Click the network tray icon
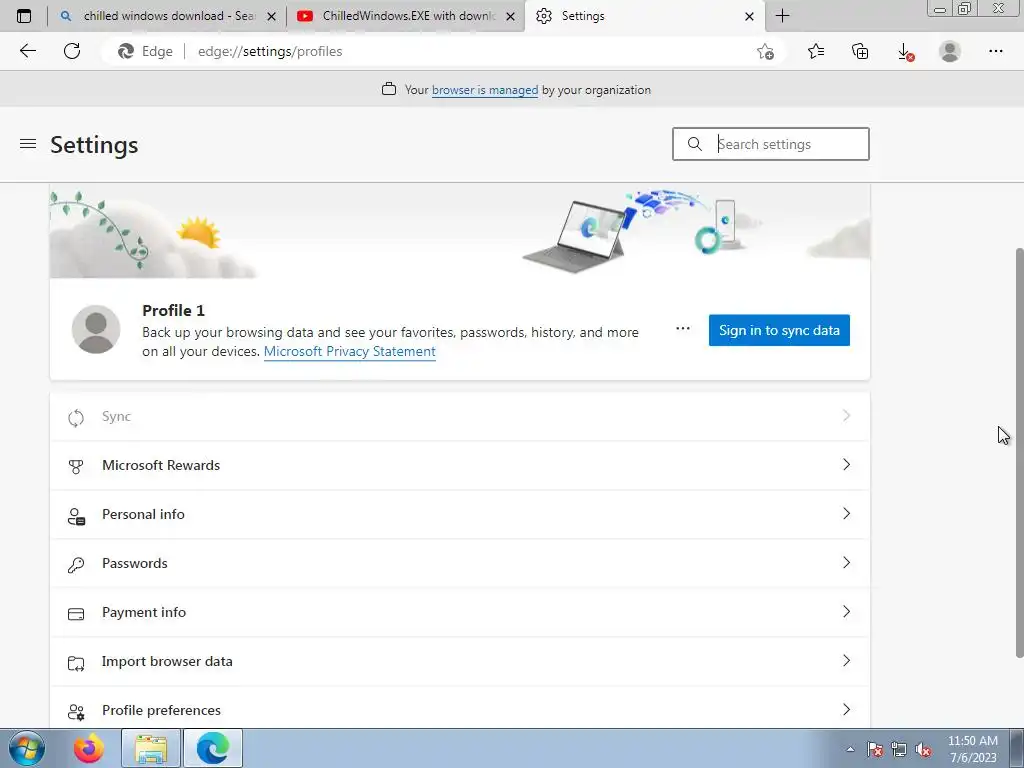This screenshot has width=1024, height=768. pos(899,749)
